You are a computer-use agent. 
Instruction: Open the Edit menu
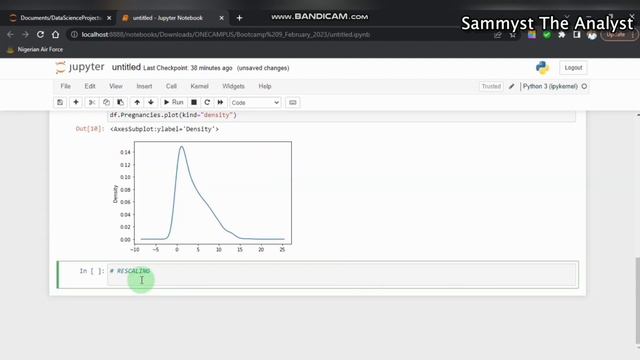click(90, 86)
